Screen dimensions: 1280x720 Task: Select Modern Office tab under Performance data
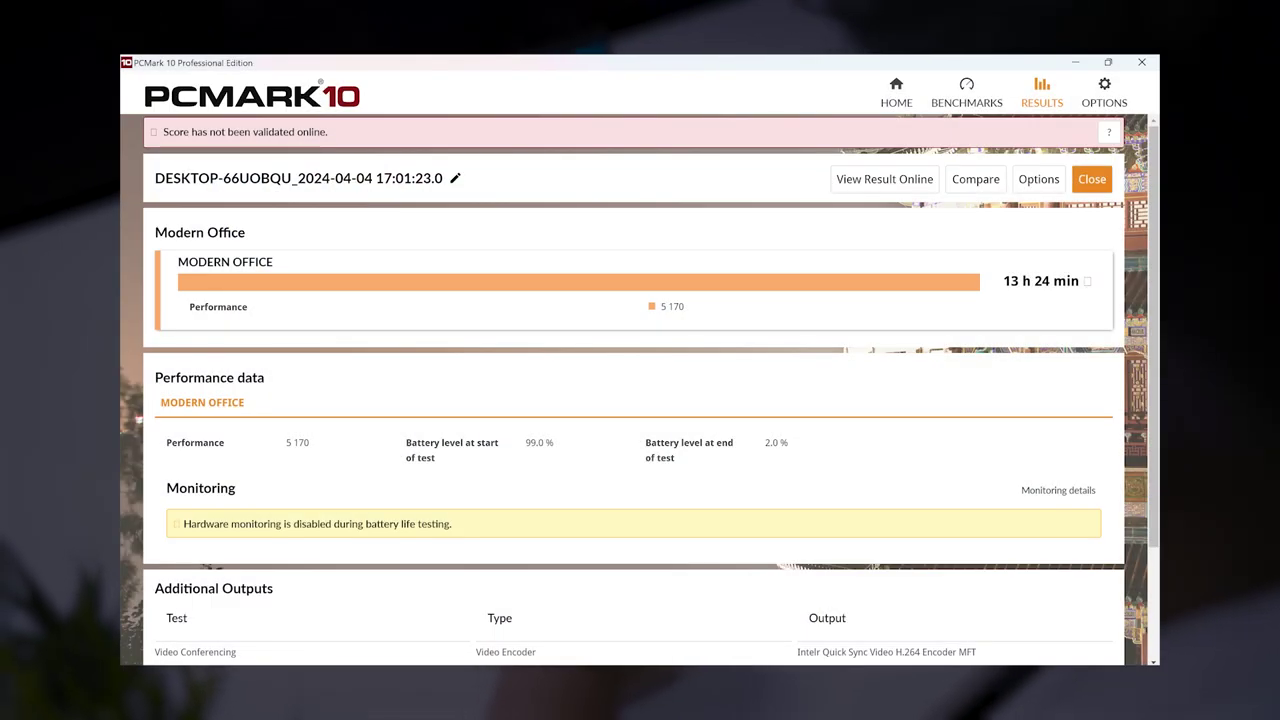202,403
